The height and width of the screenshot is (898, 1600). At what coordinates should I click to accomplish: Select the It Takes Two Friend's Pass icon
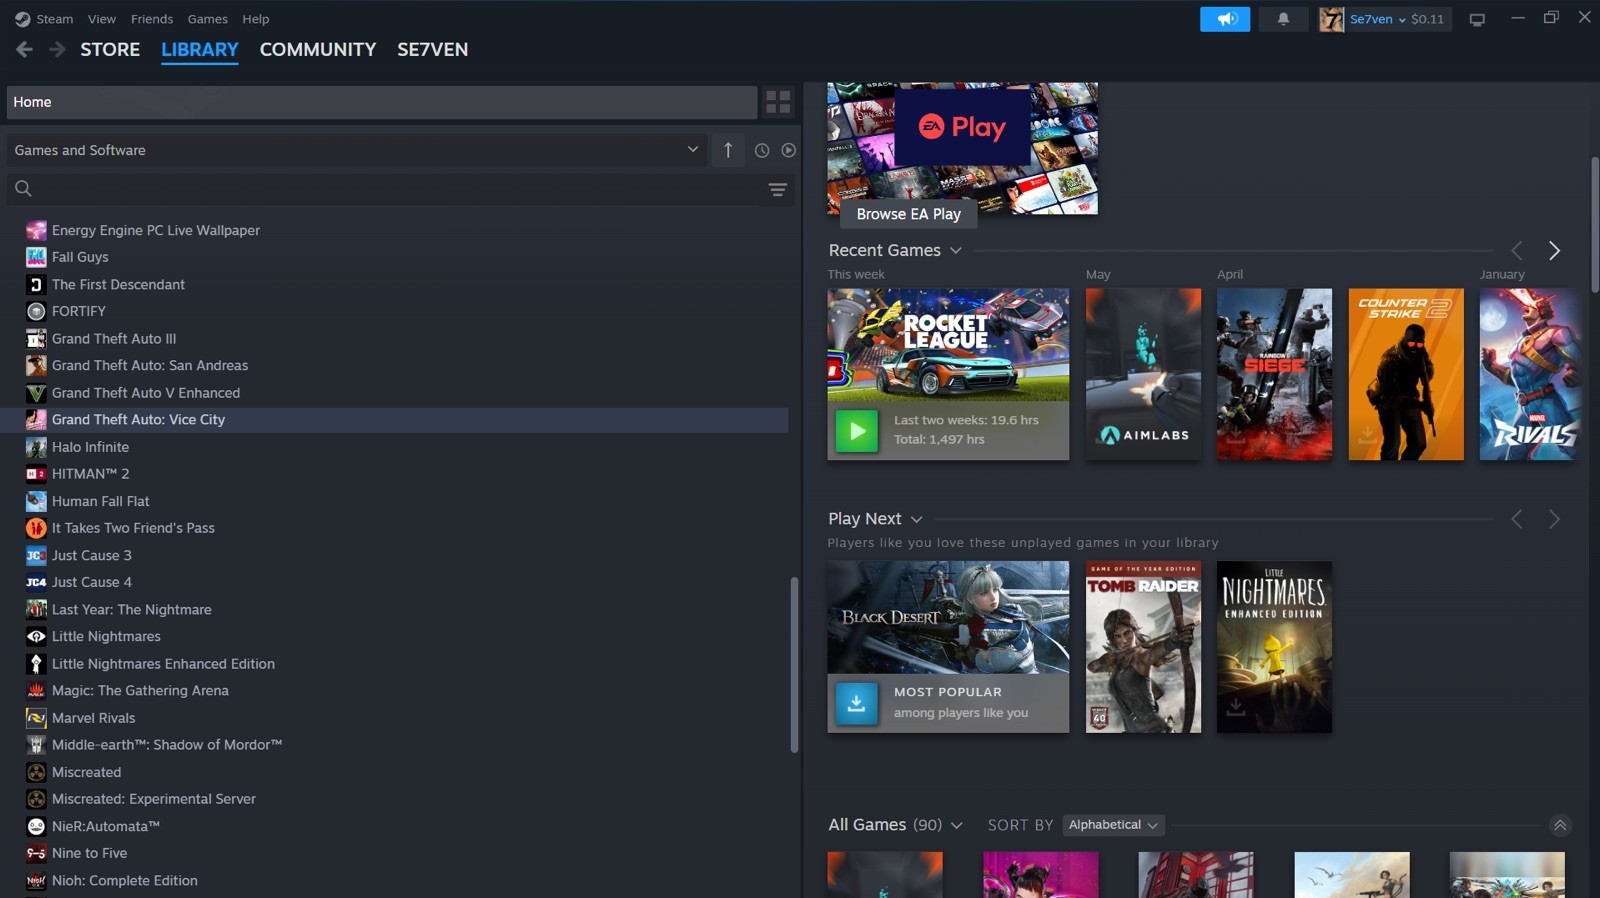click(x=36, y=528)
